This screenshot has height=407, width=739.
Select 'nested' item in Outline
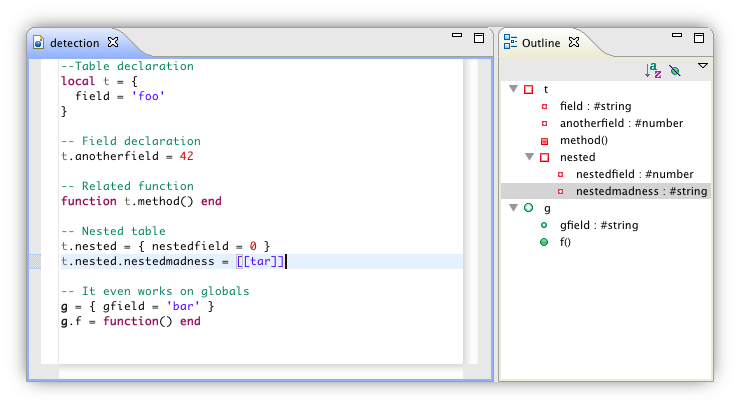pyautogui.click(x=577, y=157)
